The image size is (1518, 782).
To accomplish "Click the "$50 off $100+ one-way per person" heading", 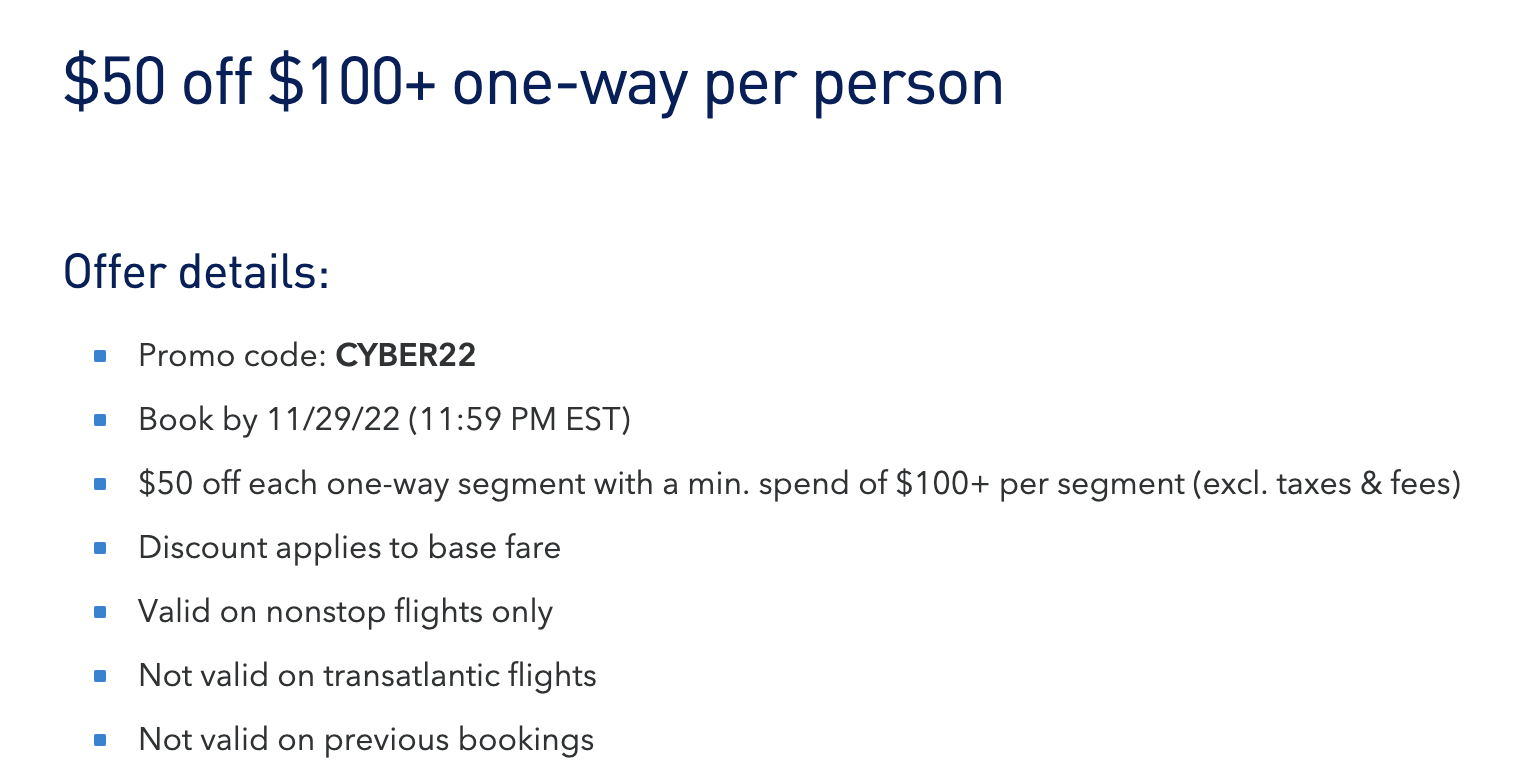I will [x=533, y=84].
